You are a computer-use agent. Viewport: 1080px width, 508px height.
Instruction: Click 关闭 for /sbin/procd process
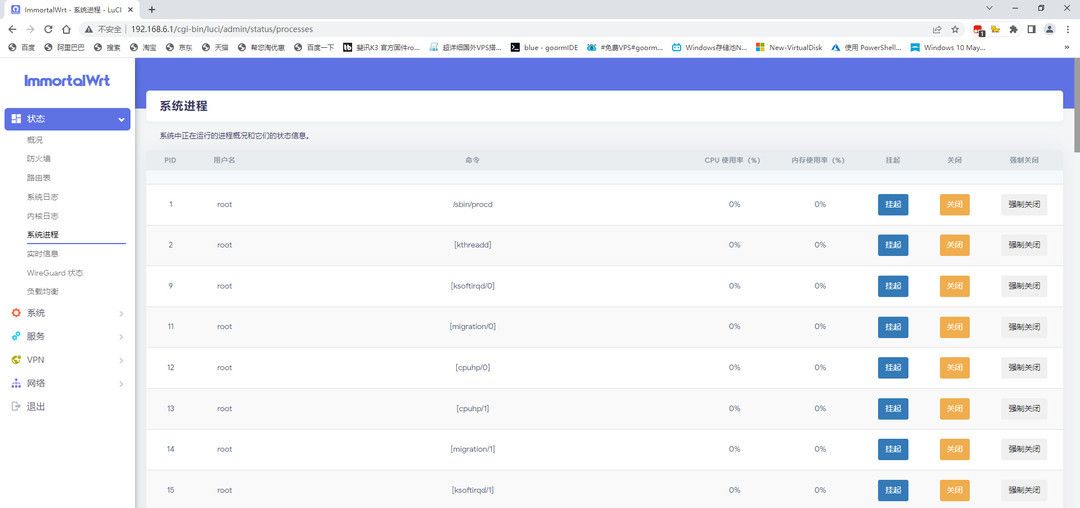pyautogui.click(x=955, y=204)
